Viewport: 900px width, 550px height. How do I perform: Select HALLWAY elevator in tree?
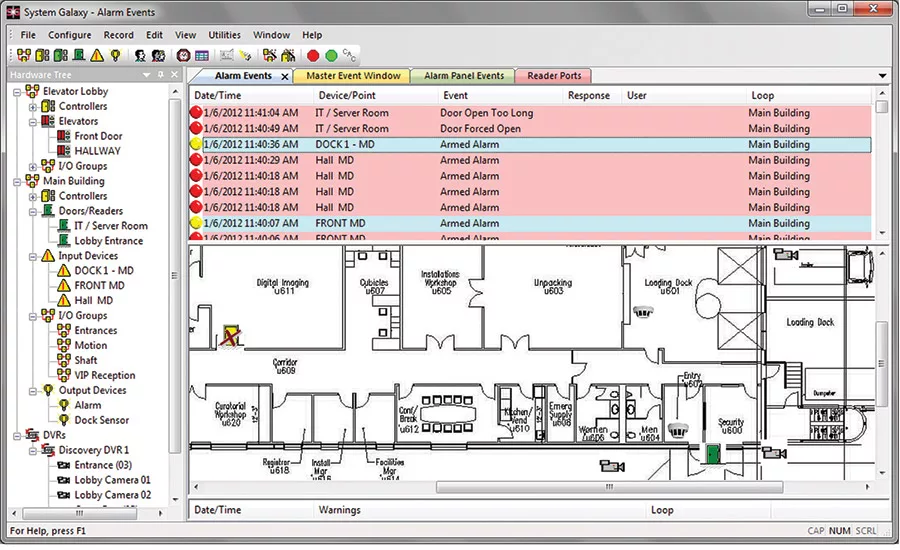(x=98, y=151)
